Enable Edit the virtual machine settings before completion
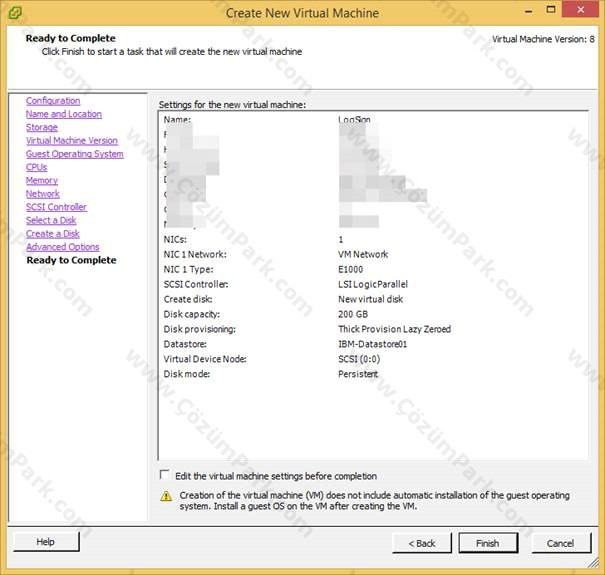605x575 pixels. 165,475
